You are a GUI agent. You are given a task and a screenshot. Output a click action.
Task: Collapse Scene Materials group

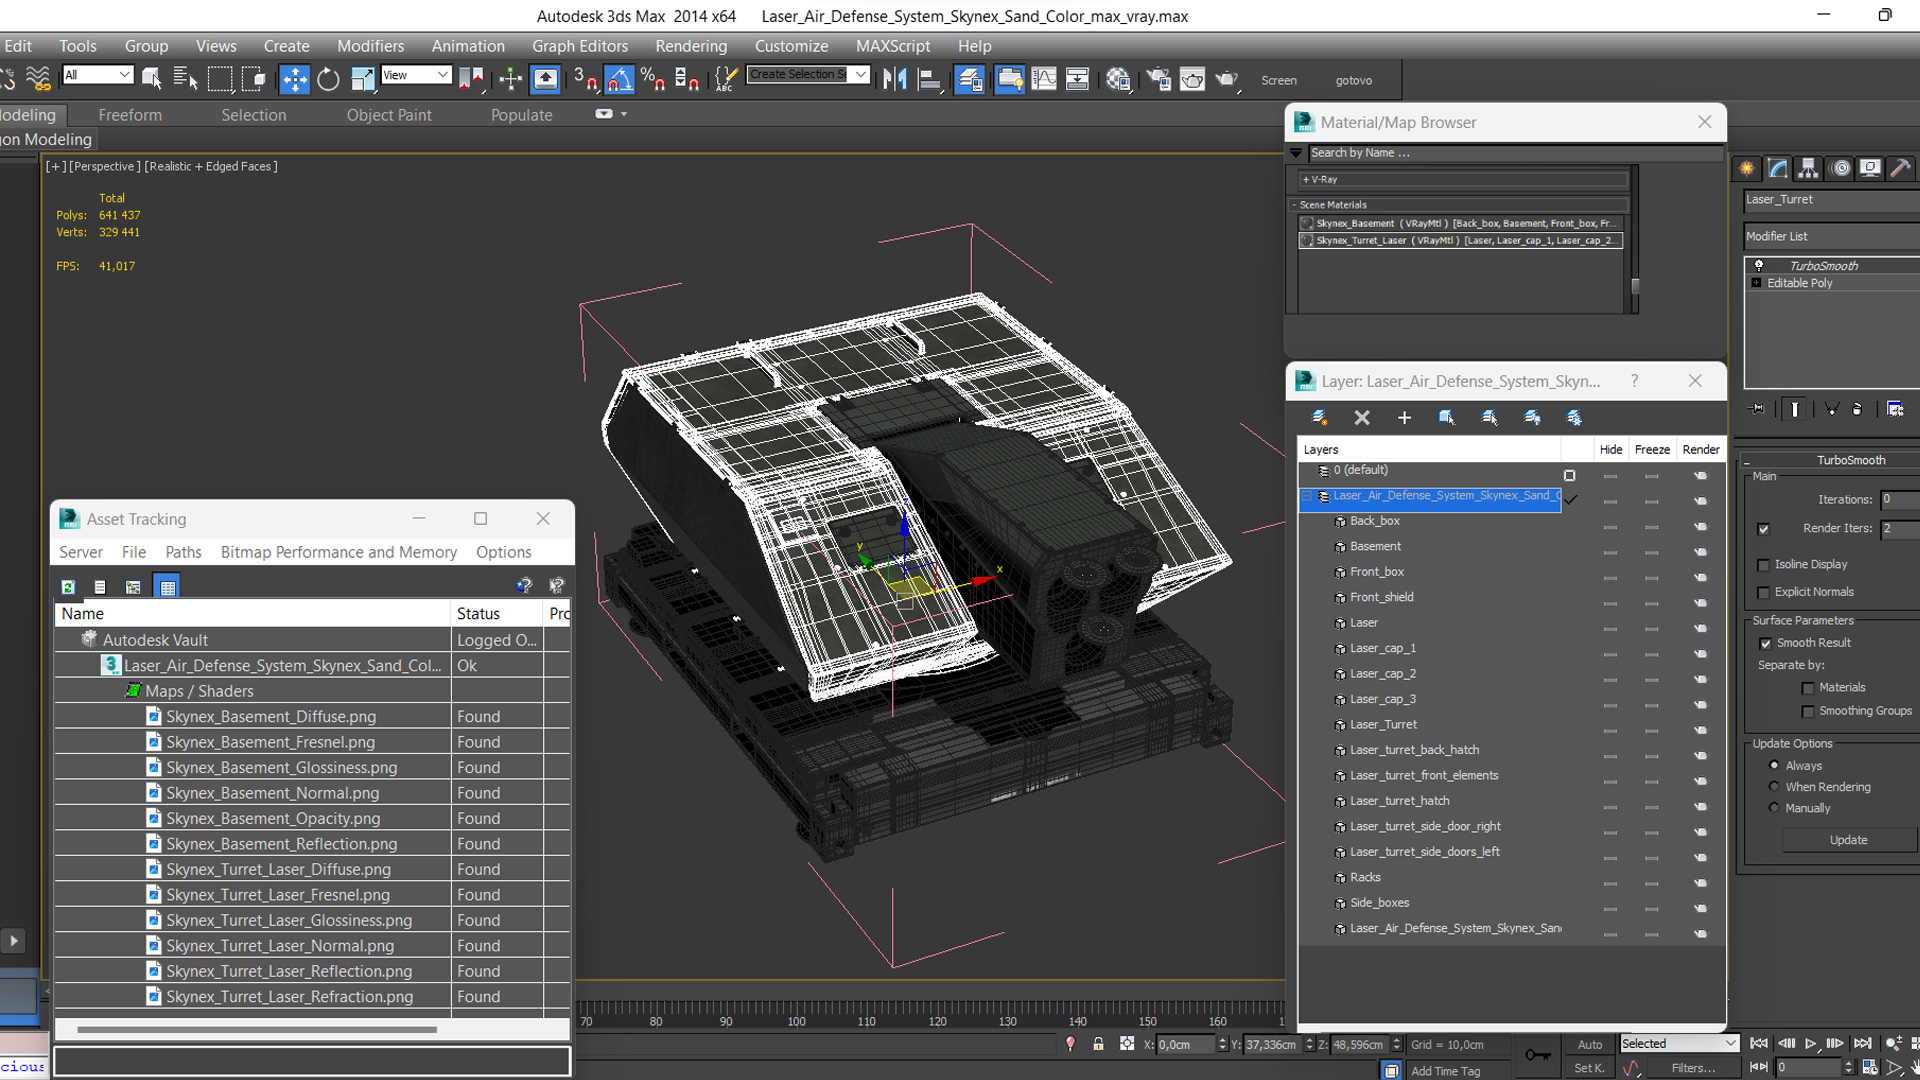tap(1294, 205)
